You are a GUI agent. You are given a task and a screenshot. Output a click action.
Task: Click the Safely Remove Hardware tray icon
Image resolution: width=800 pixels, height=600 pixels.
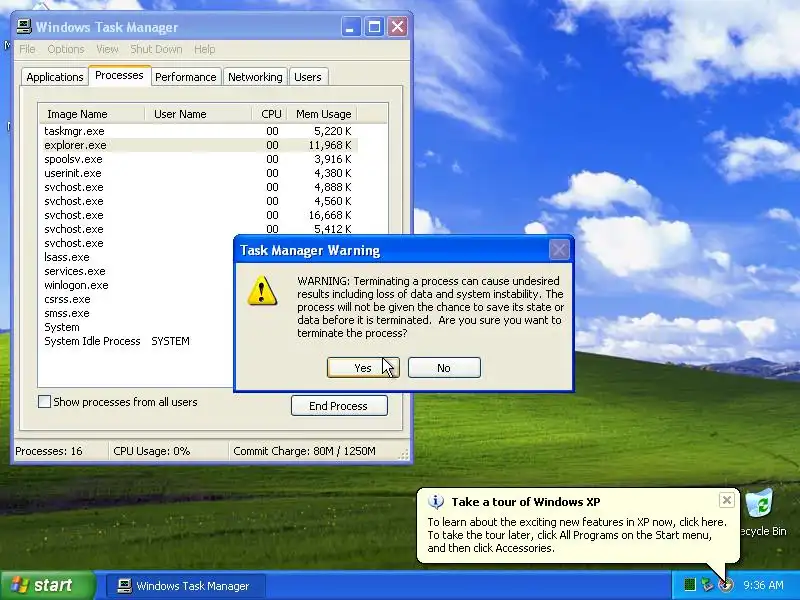[707, 585]
